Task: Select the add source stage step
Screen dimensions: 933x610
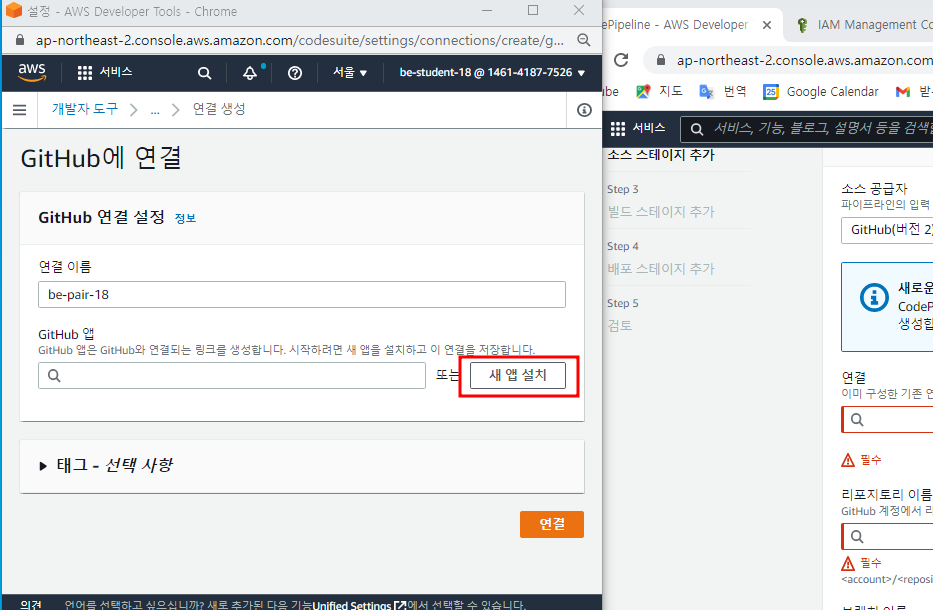Action: [660, 155]
